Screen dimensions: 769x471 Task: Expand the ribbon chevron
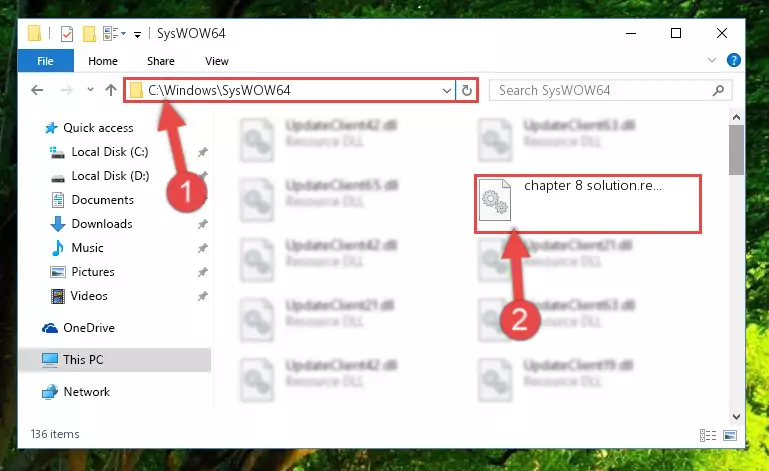tap(712, 60)
